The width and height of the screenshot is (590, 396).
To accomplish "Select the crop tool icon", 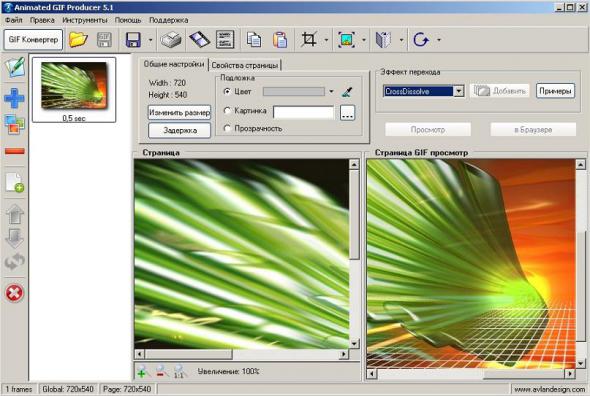I will point(309,39).
